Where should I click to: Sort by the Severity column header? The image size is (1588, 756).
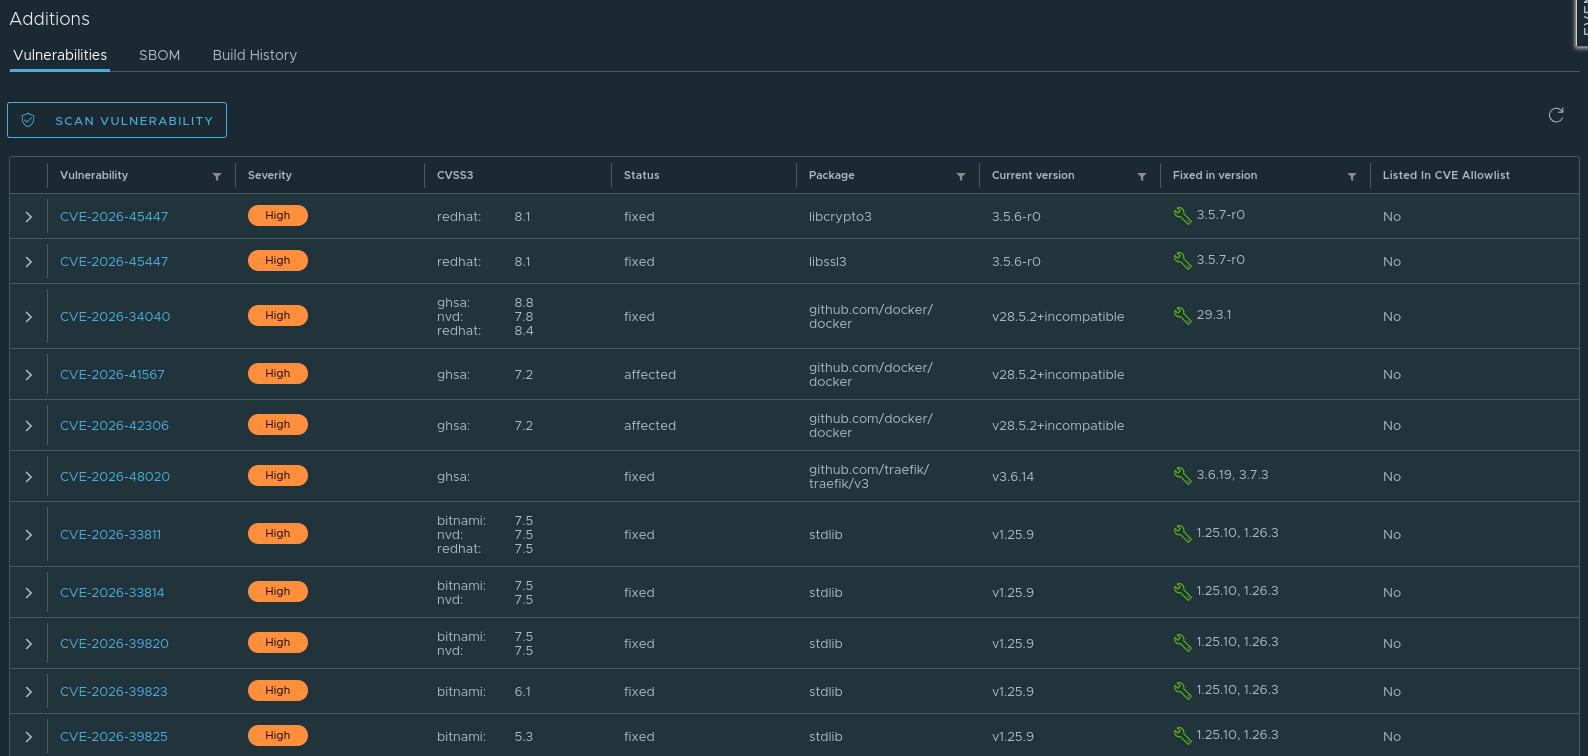click(x=270, y=175)
